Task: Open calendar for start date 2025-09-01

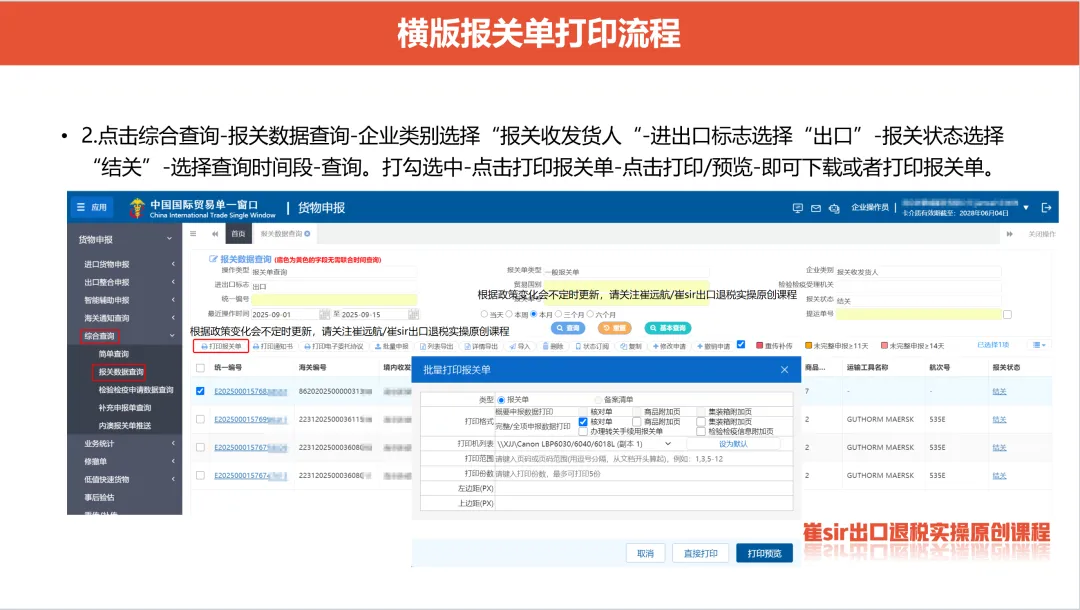Action: tap(325, 314)
